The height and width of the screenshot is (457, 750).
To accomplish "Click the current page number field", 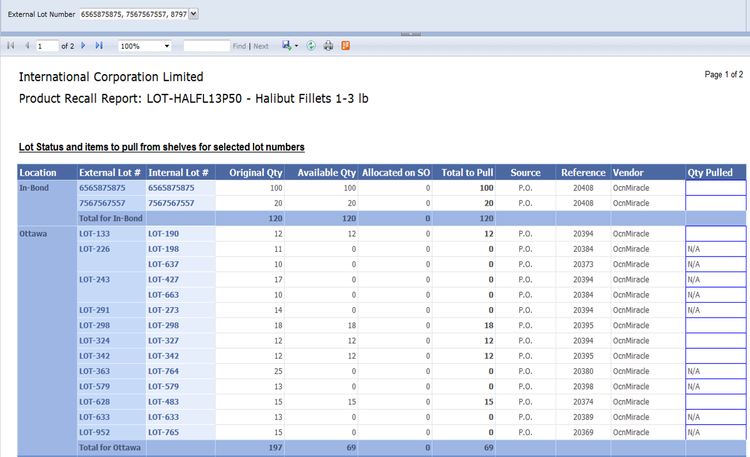I will [47, 46].
